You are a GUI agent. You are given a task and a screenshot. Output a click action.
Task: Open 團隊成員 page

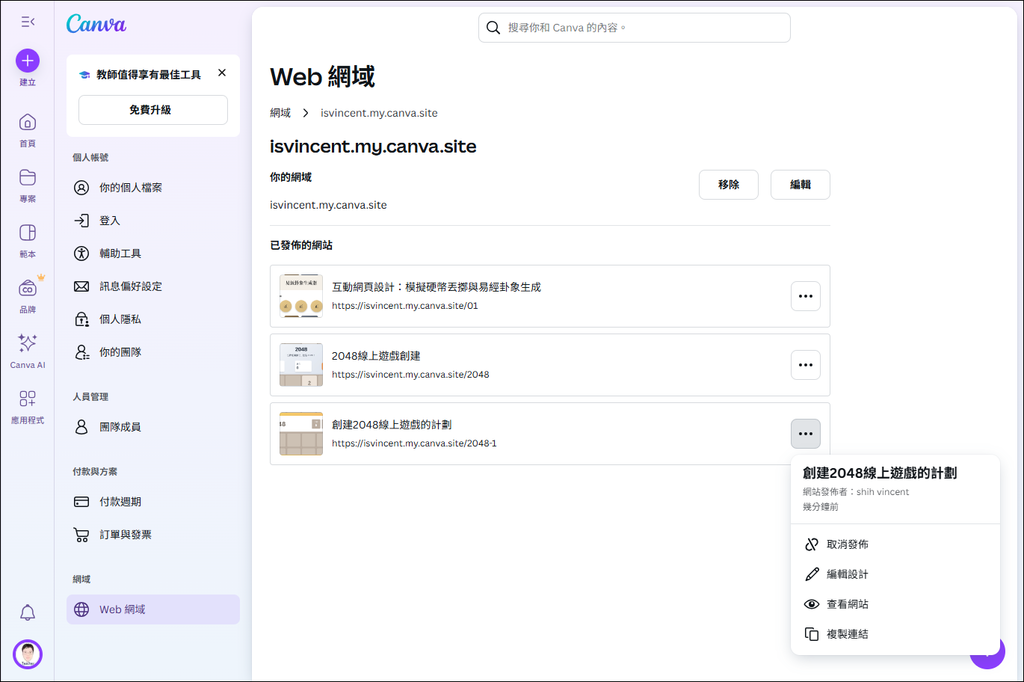153,427
